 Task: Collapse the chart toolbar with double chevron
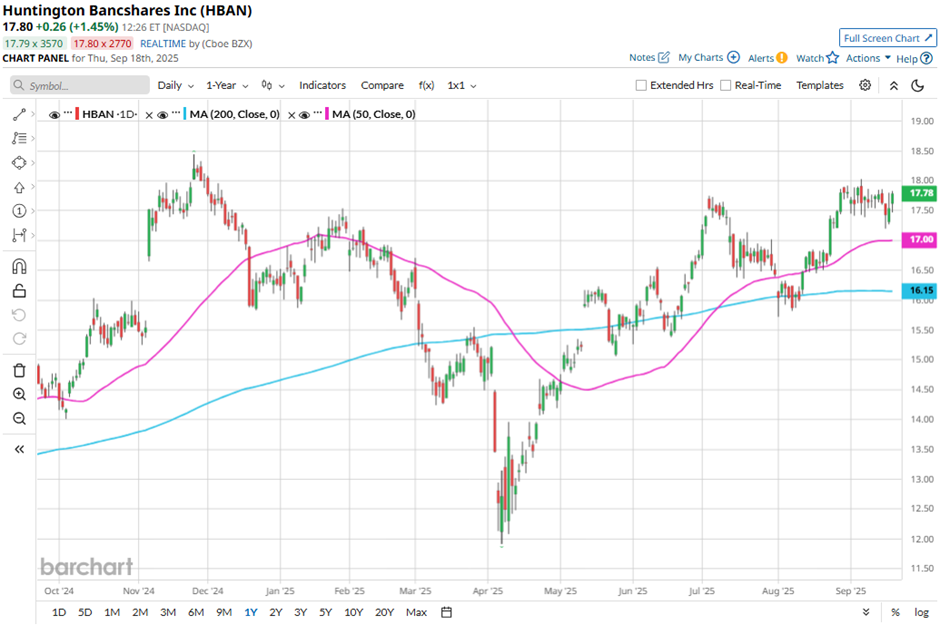894,86
